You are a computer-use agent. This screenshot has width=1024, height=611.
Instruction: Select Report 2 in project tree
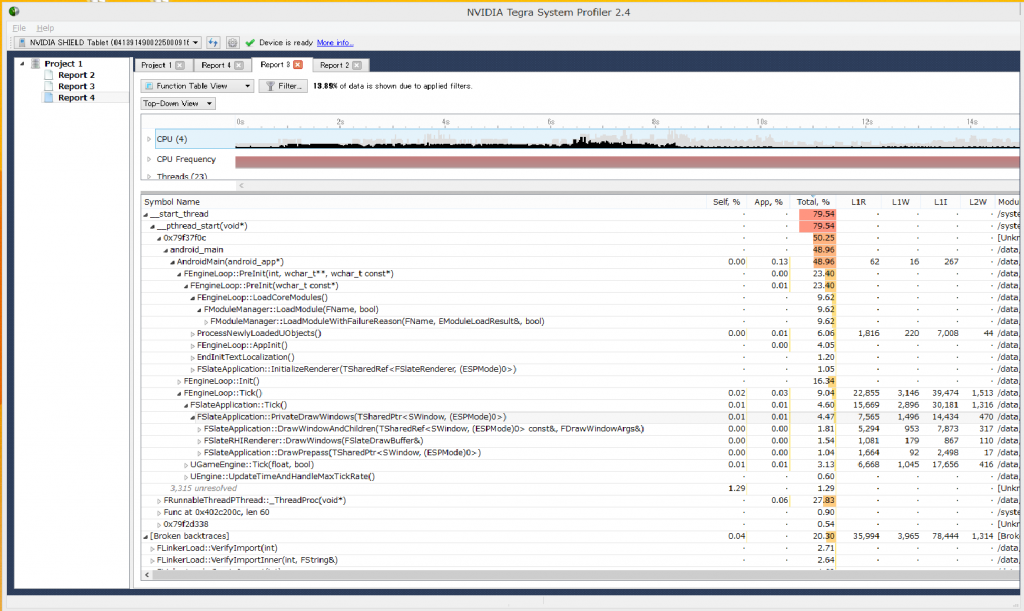[76, 75]
